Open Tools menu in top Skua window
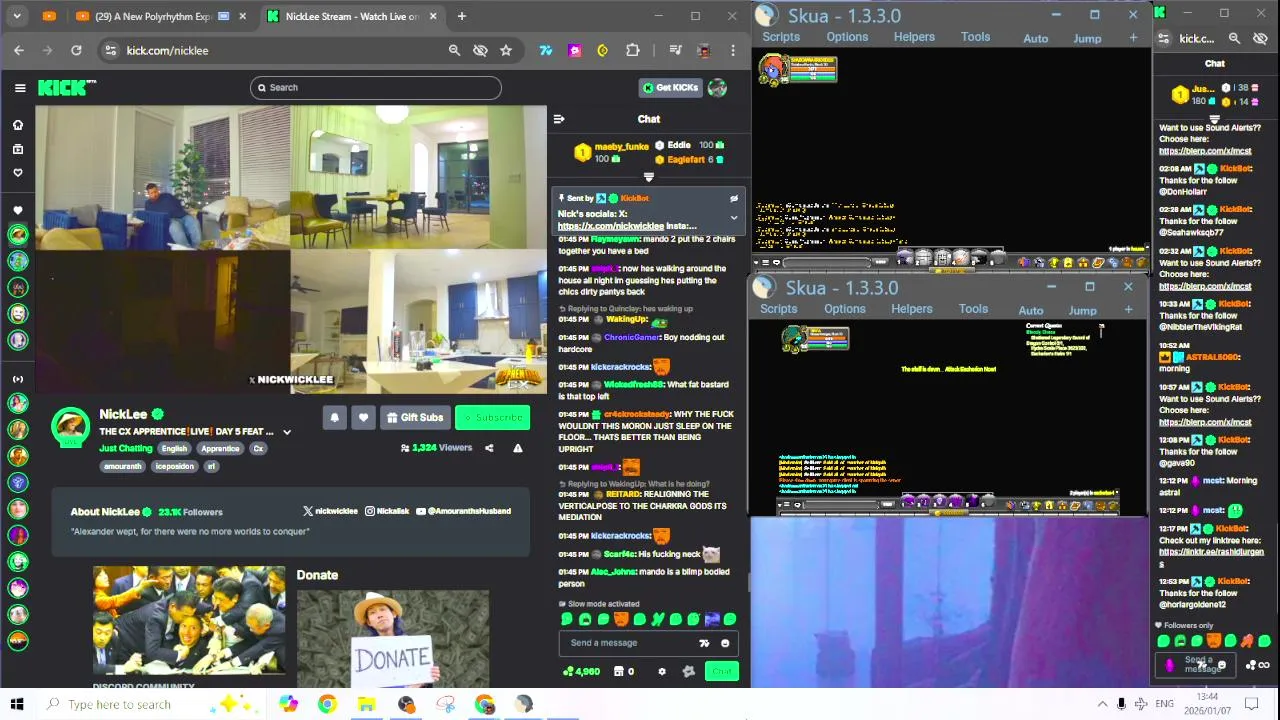Screen dimensions: 1280x720 (x=976, y=37)
